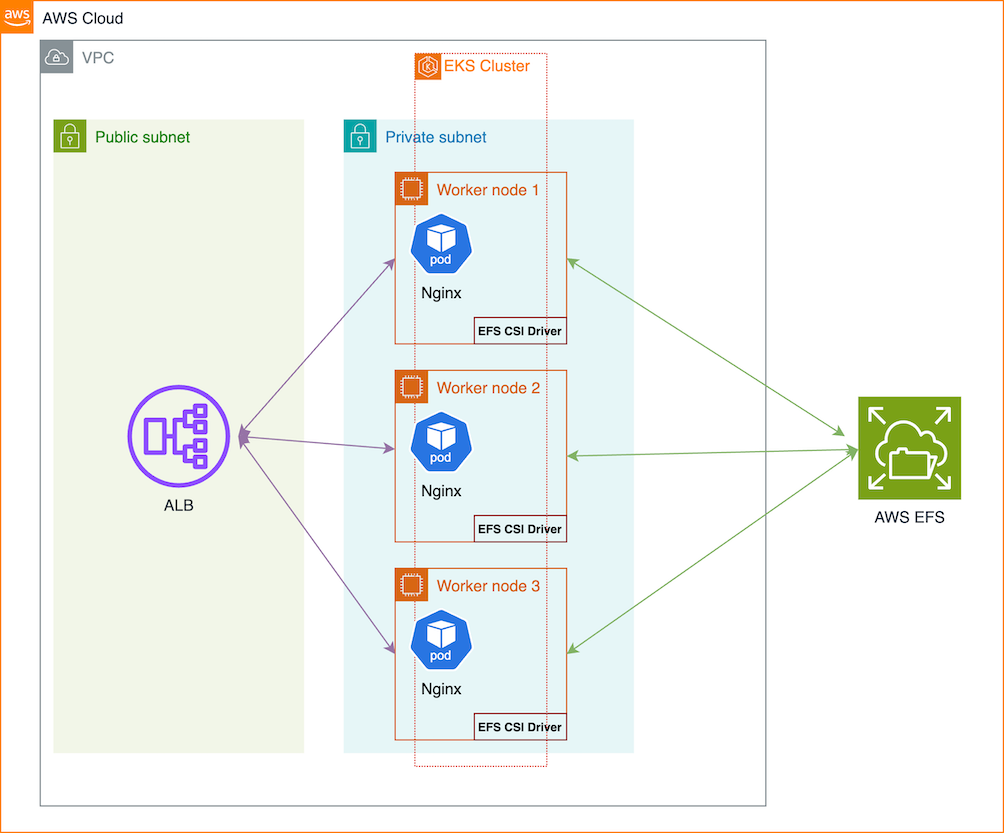This screenshot has height=833, width=1004.
Task: Click the Nginx label in Worker node 3
Action: 441,689
